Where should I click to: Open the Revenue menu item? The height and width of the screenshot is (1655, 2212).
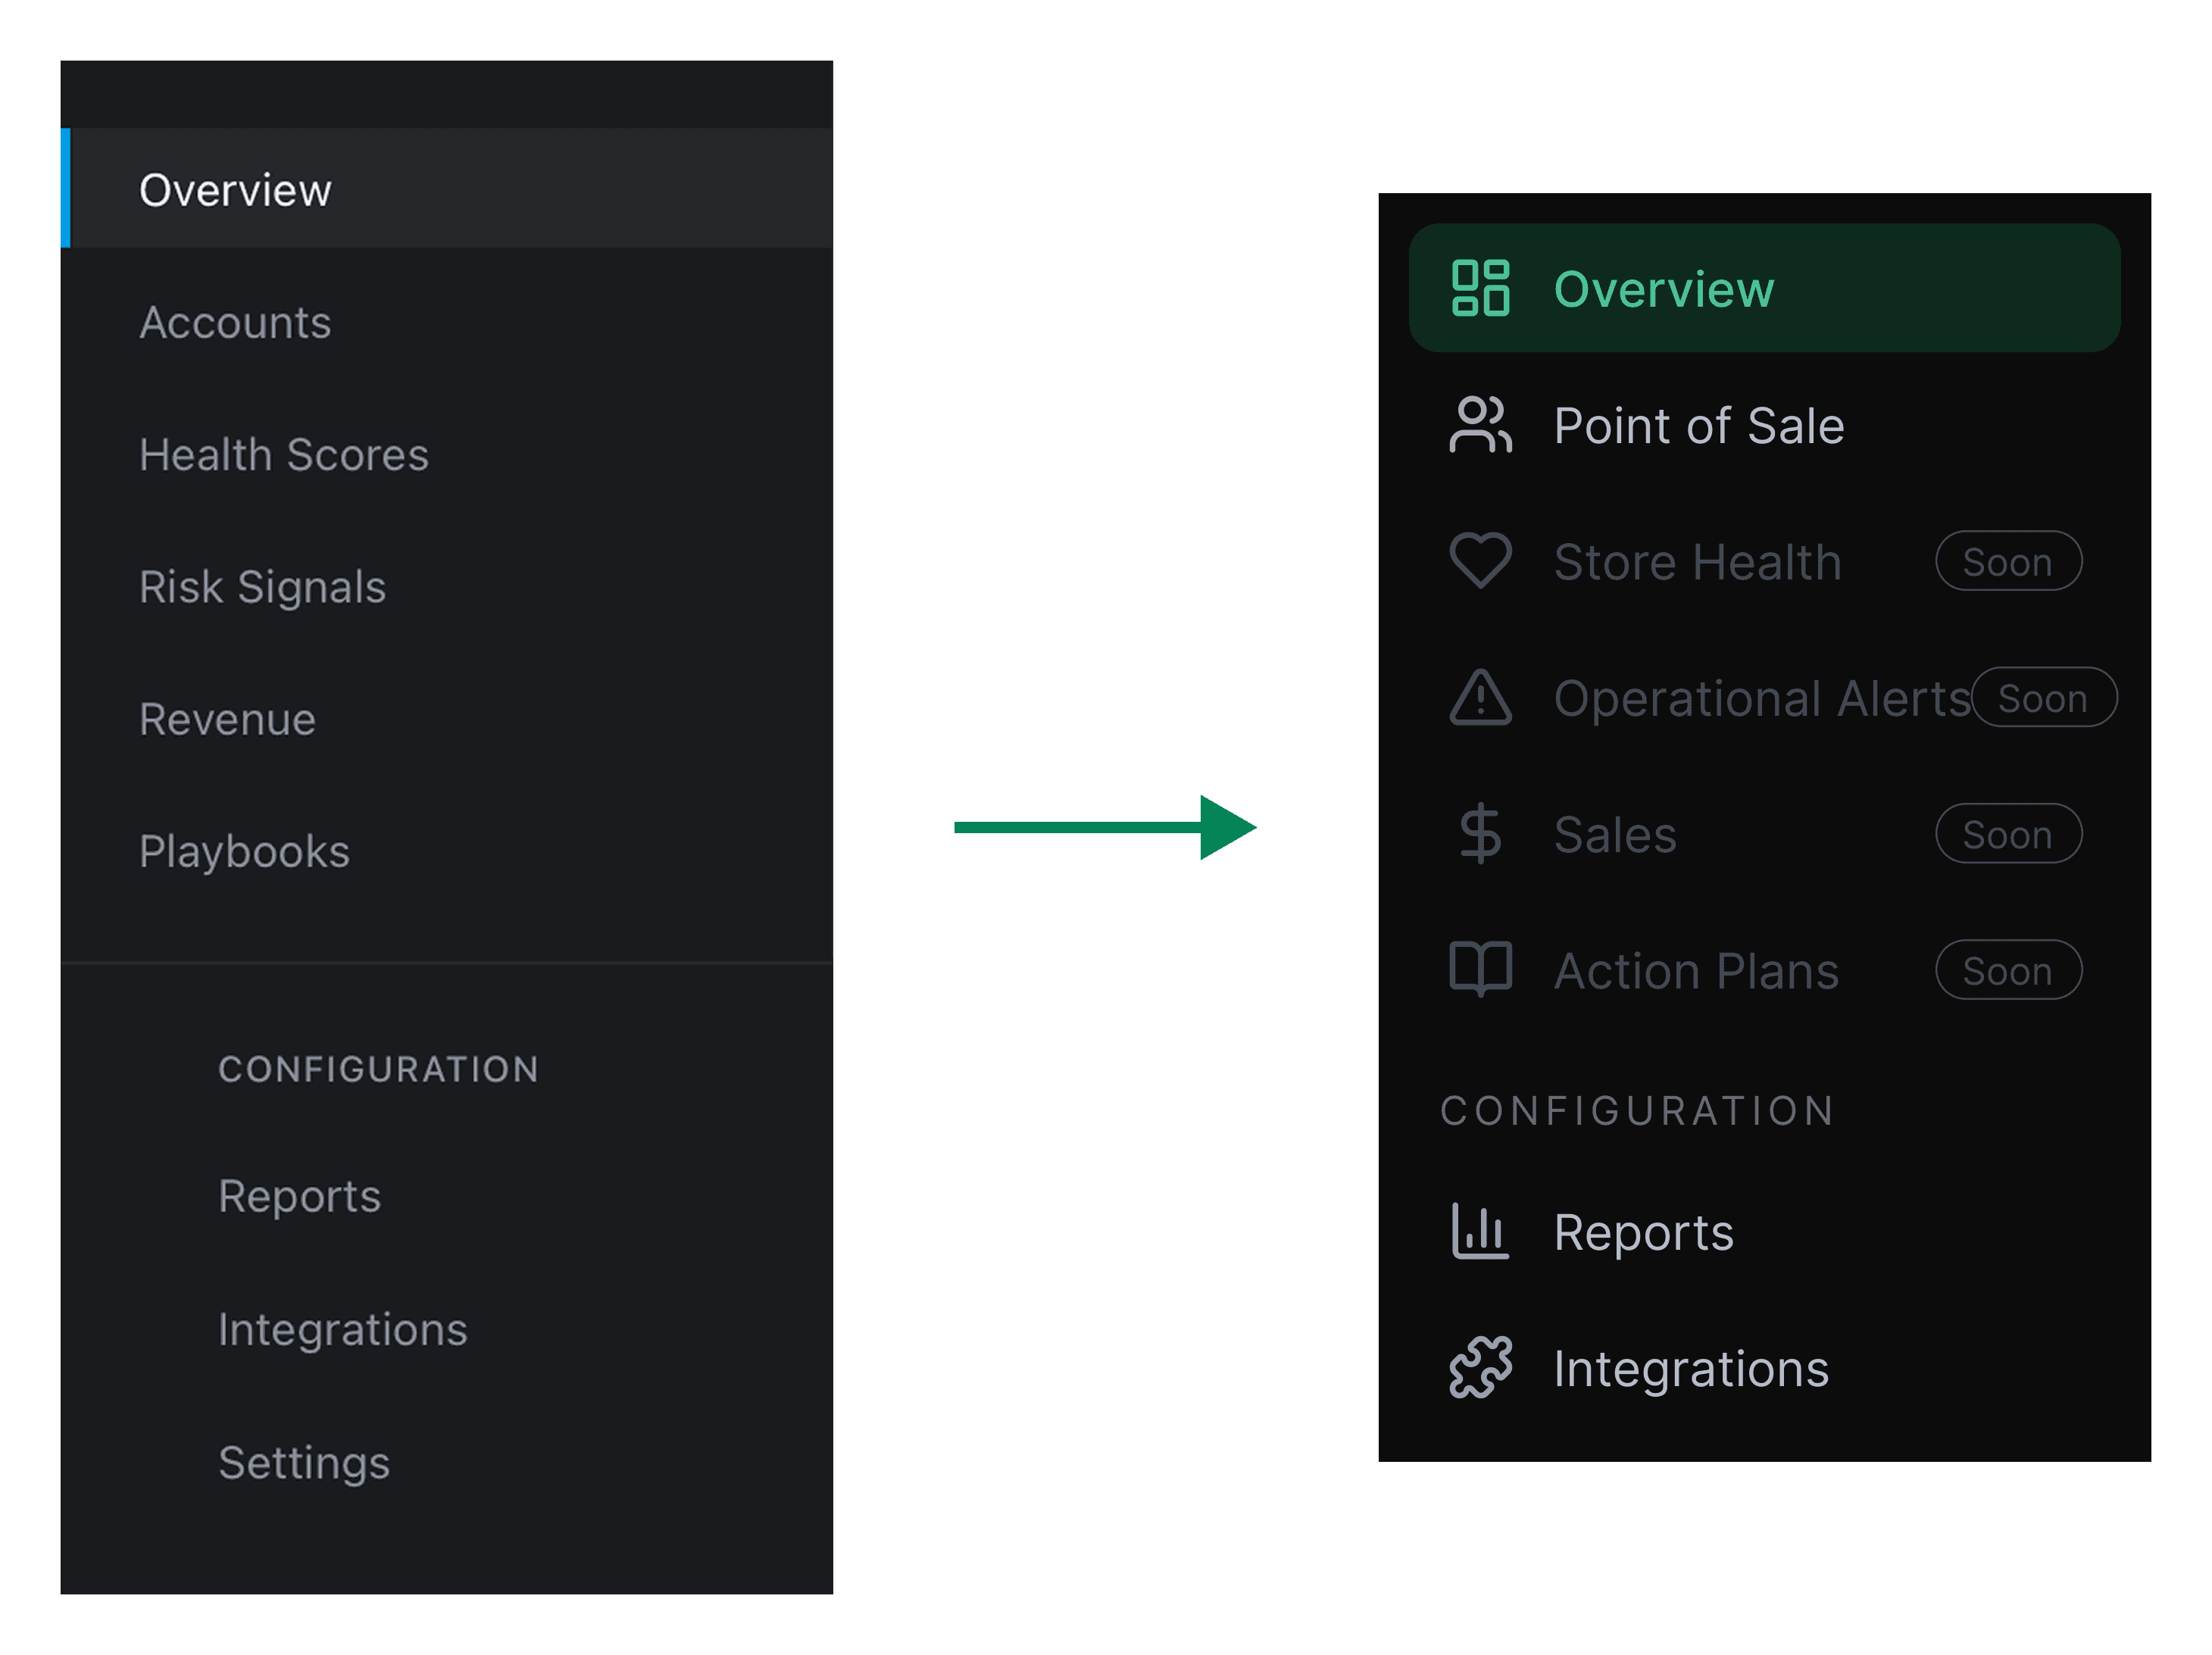click(227, 719)
